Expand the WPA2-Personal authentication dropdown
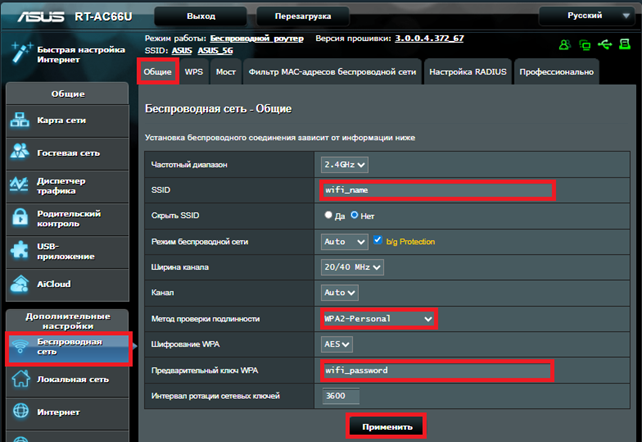 tap(378, 319)
